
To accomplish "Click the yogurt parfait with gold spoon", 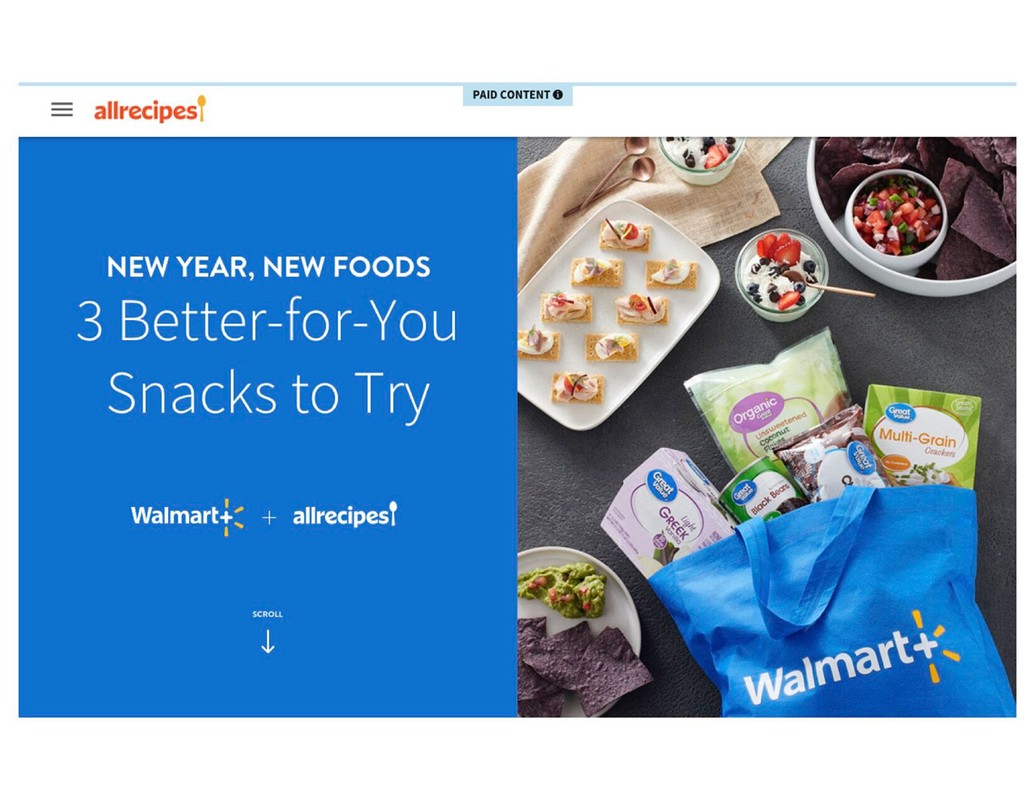I will pos(784,274).
